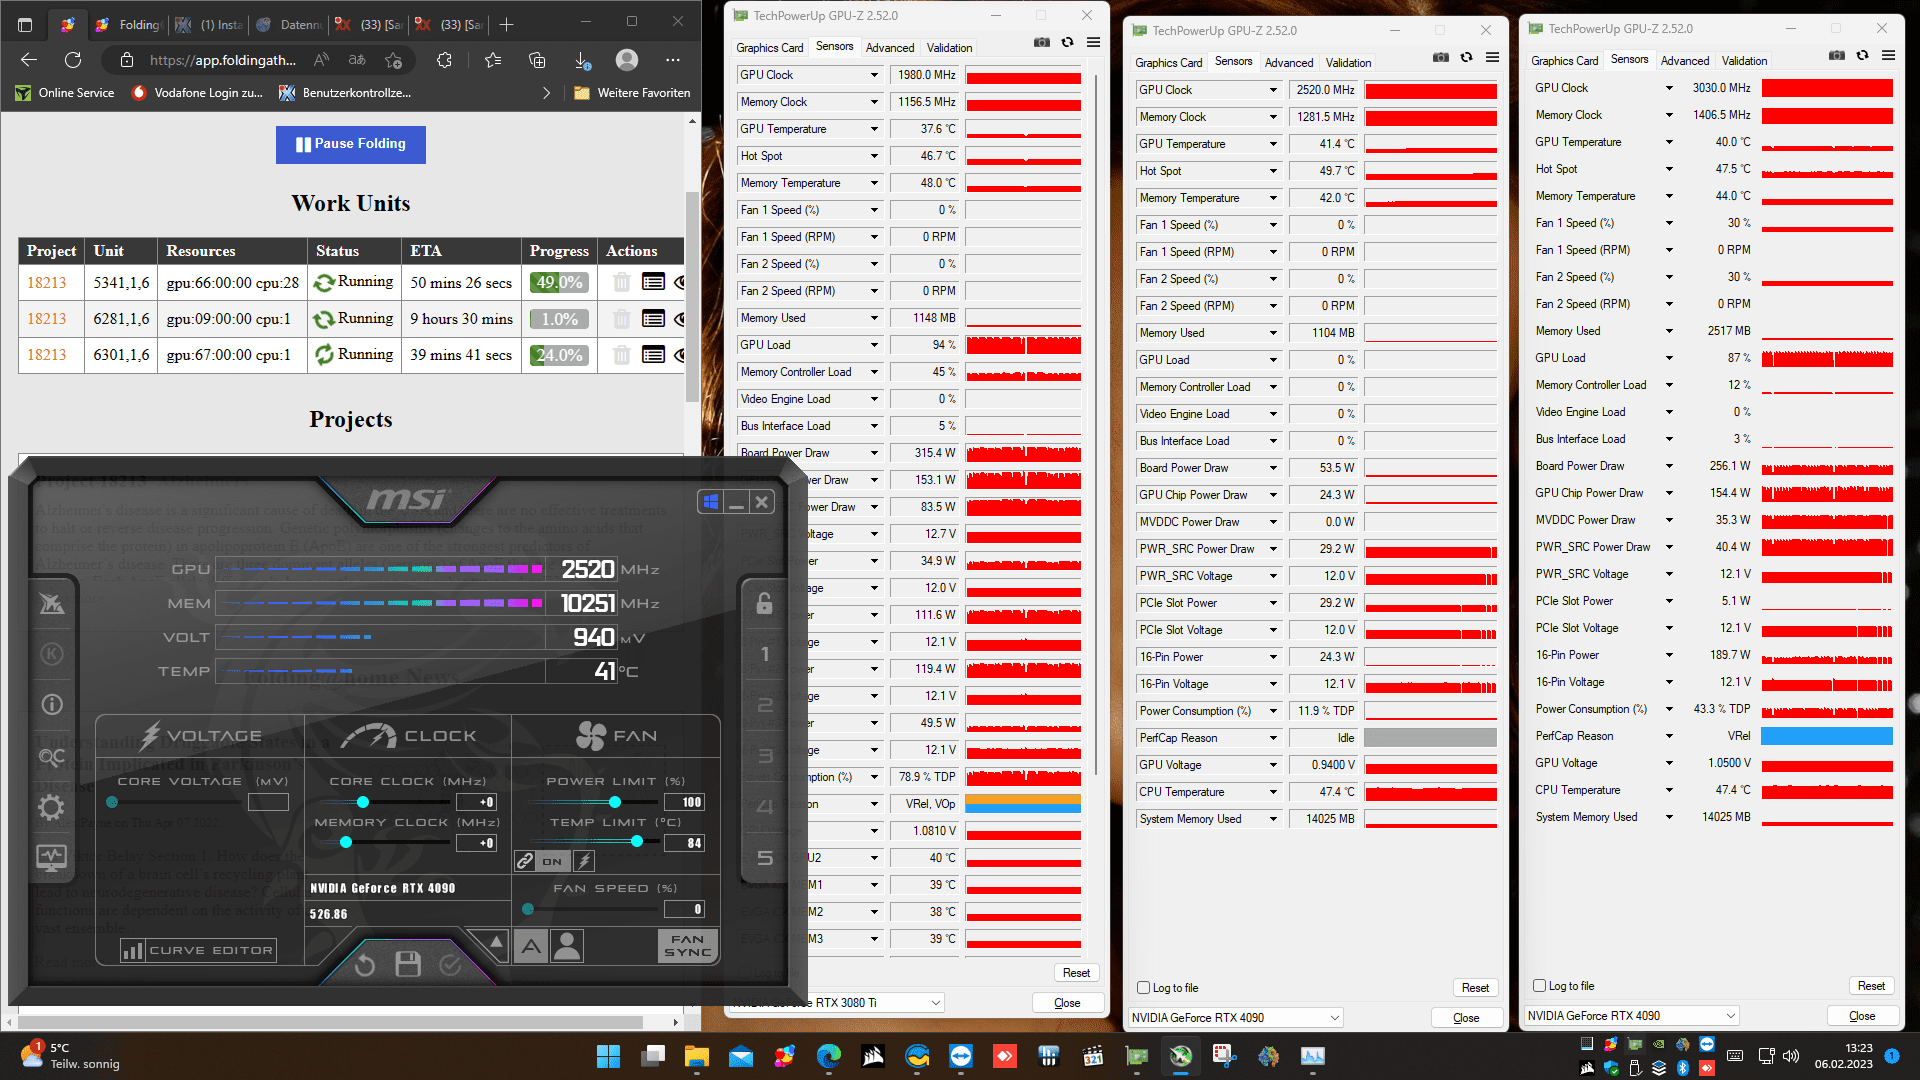Screen dimensions: 1920x1080
Task: Open the Edge Favorites star icon
Action: click(492, 60)
